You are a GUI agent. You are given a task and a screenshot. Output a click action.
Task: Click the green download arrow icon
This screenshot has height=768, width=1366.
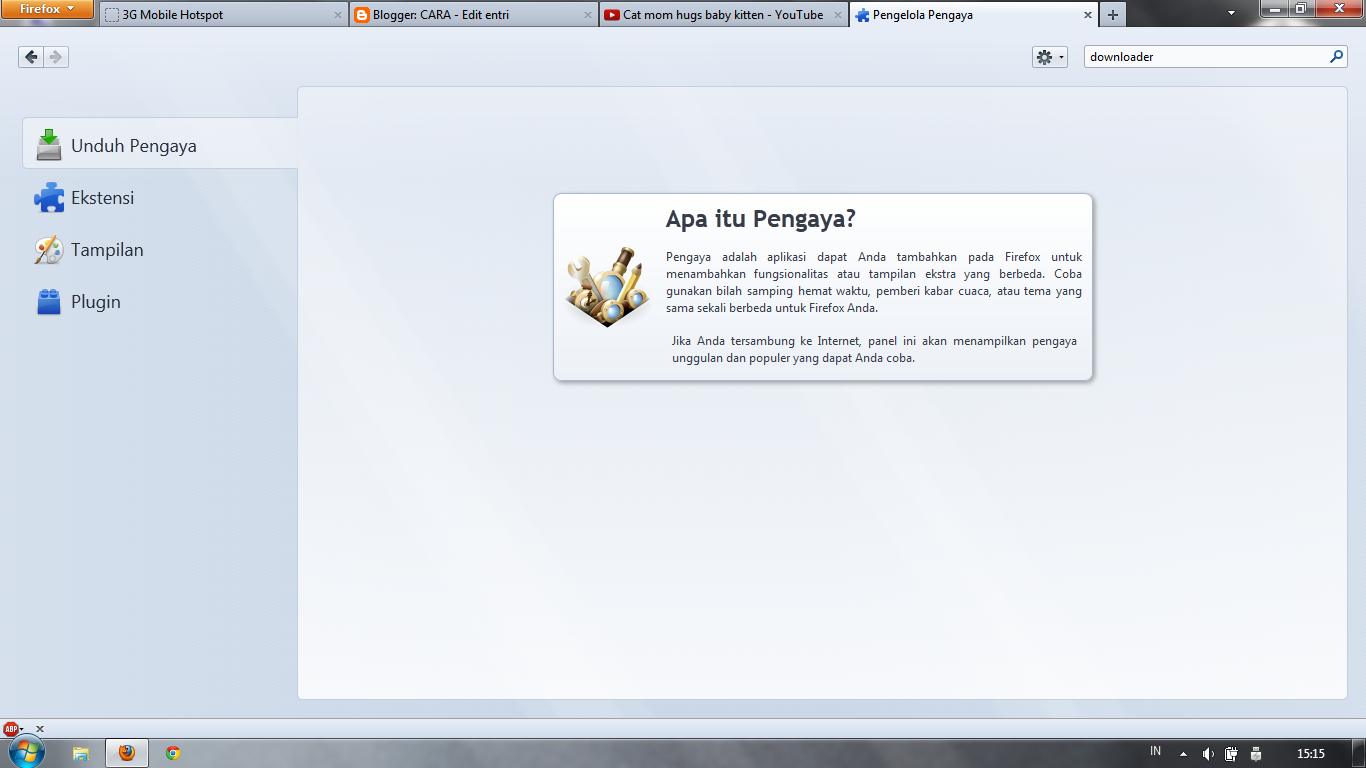pos(49,145)
